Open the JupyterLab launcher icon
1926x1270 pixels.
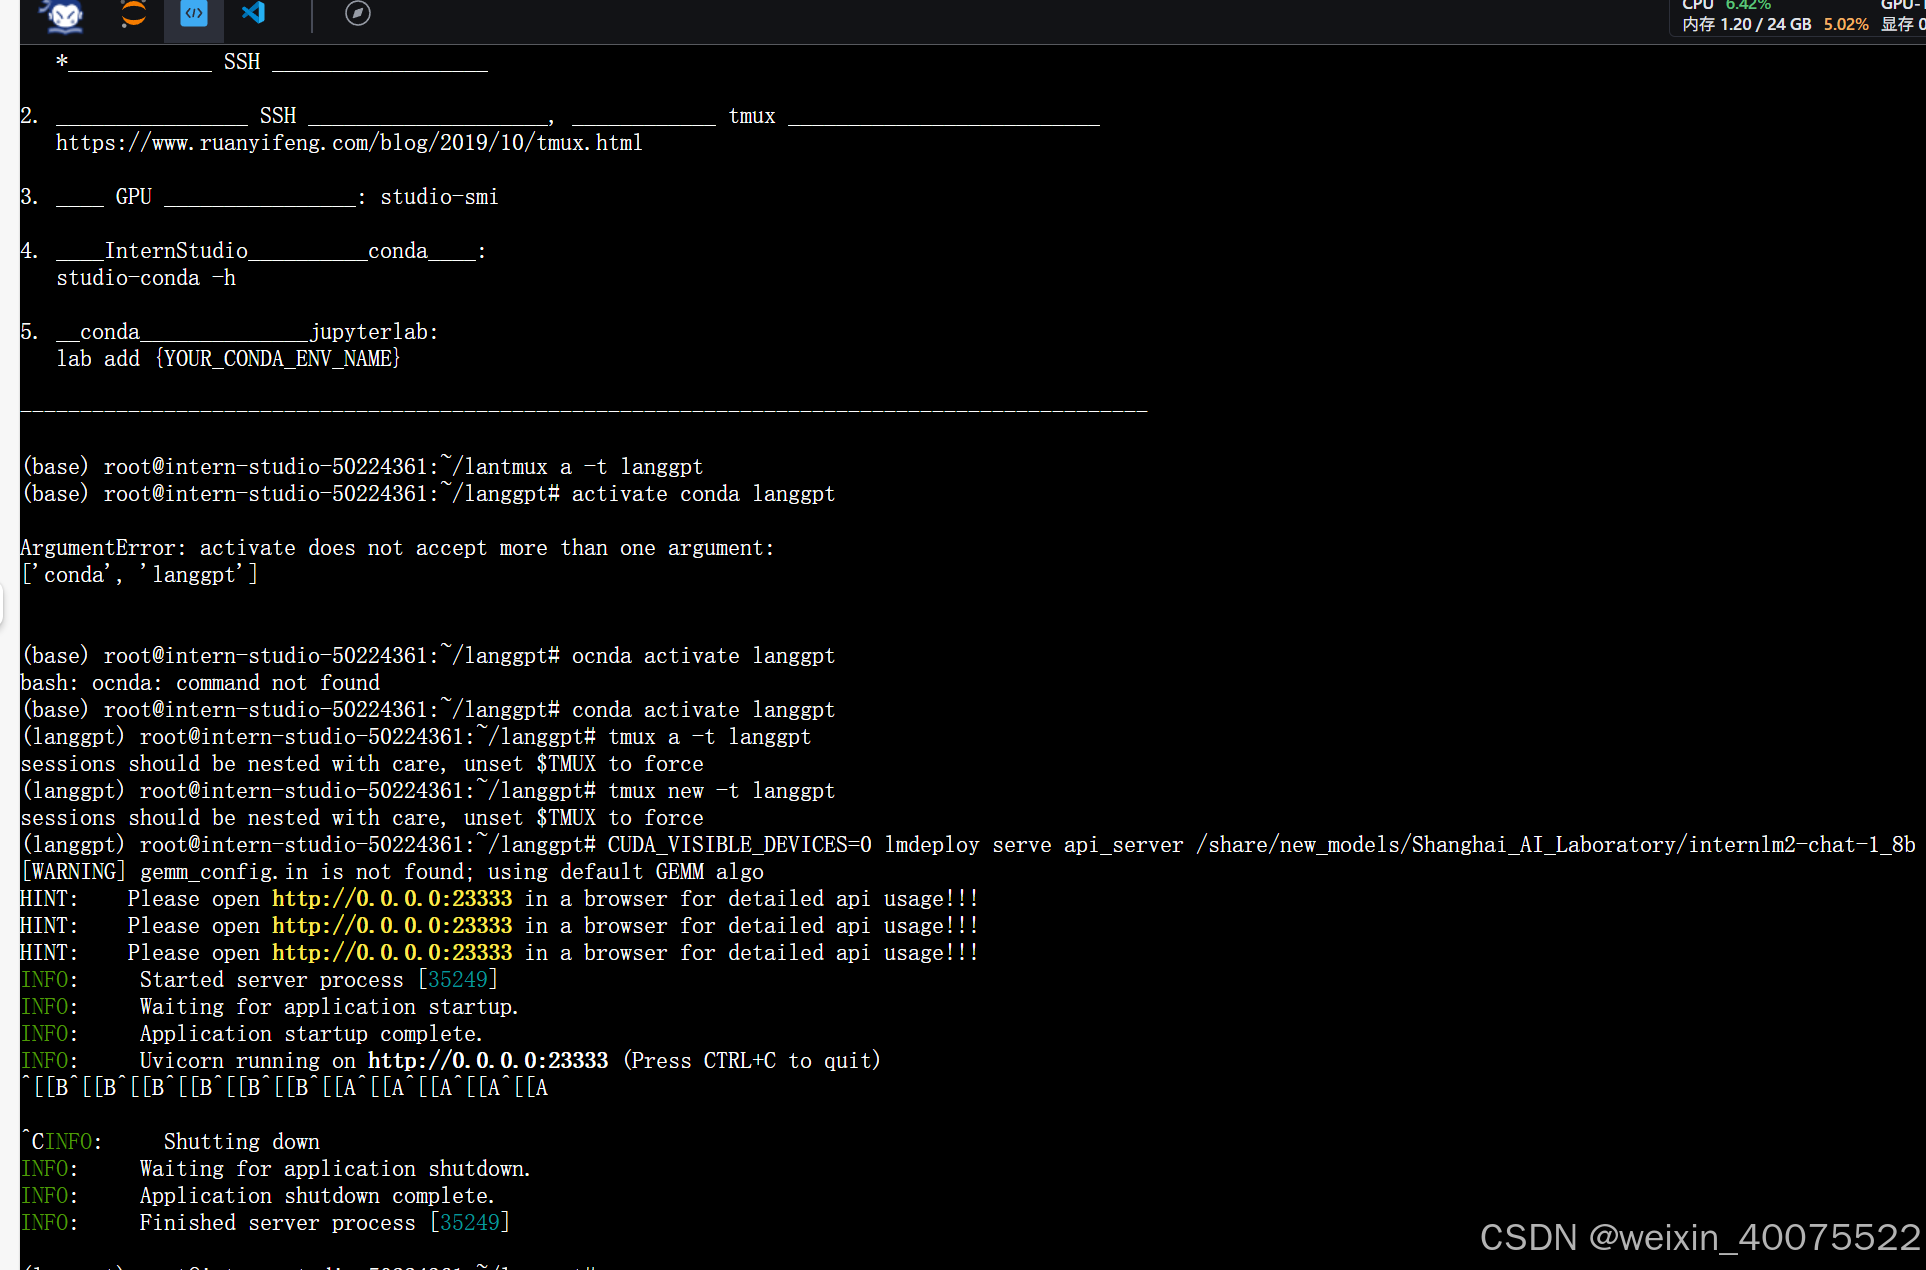[133, 14]
